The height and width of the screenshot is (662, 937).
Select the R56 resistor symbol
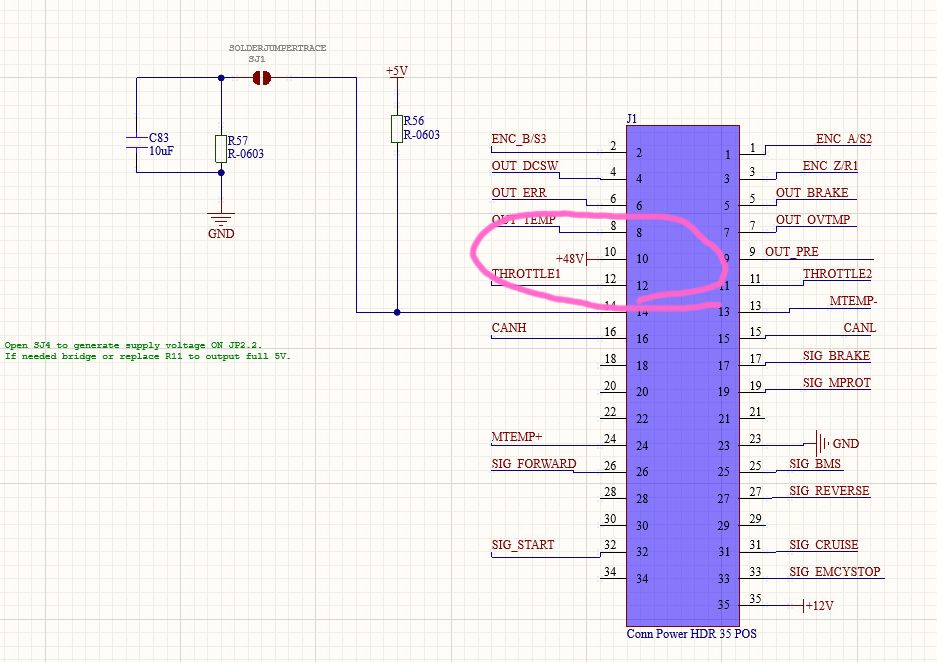click(397, 128)
